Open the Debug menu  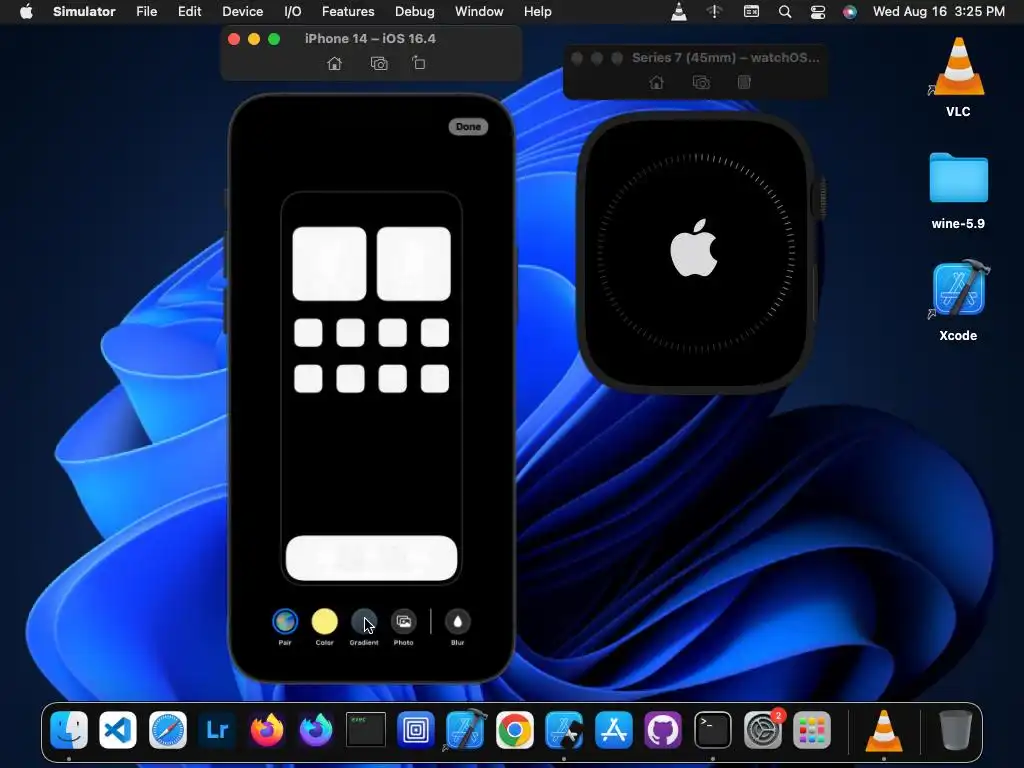[x=415, y=12]
